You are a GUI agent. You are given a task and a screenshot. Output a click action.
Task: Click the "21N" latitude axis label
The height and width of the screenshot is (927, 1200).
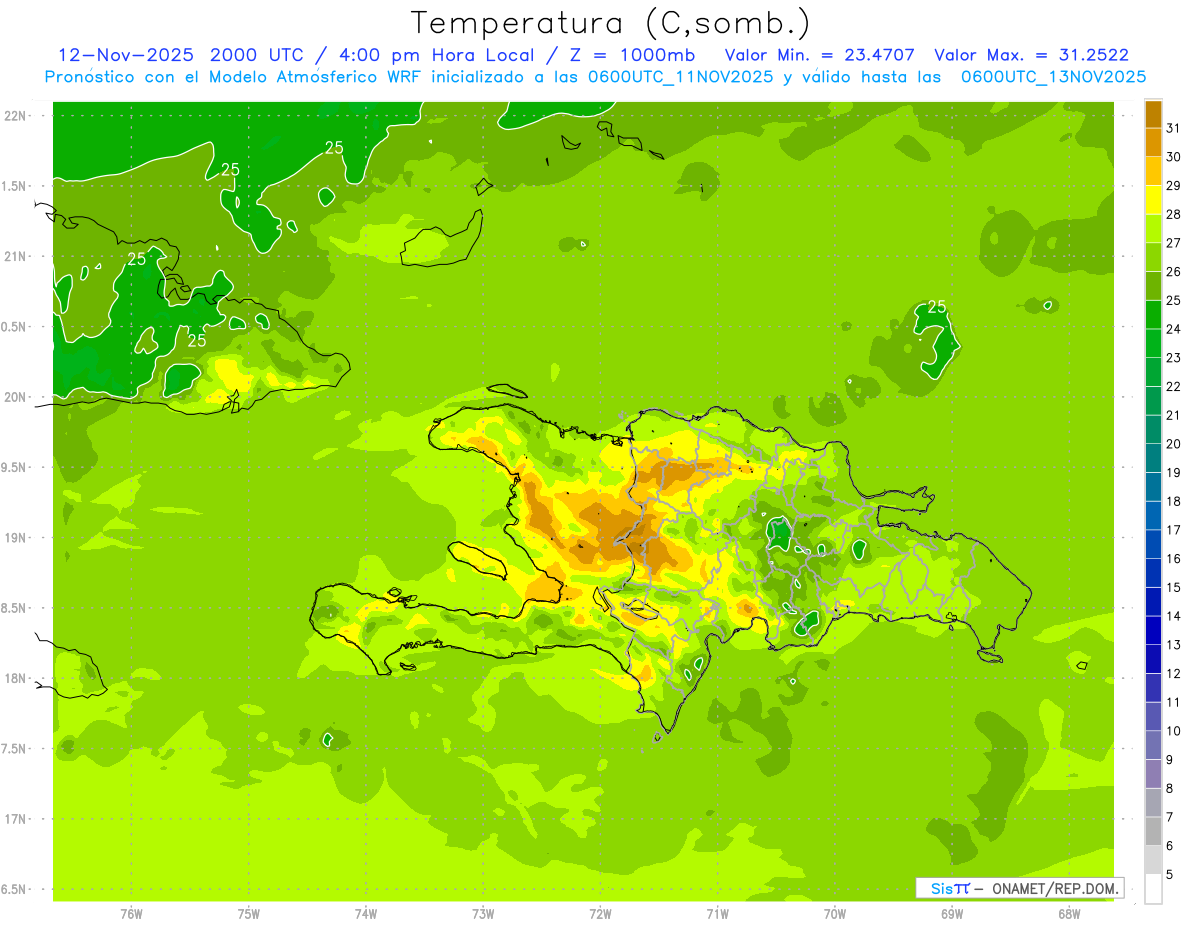[x=17, y=257]
